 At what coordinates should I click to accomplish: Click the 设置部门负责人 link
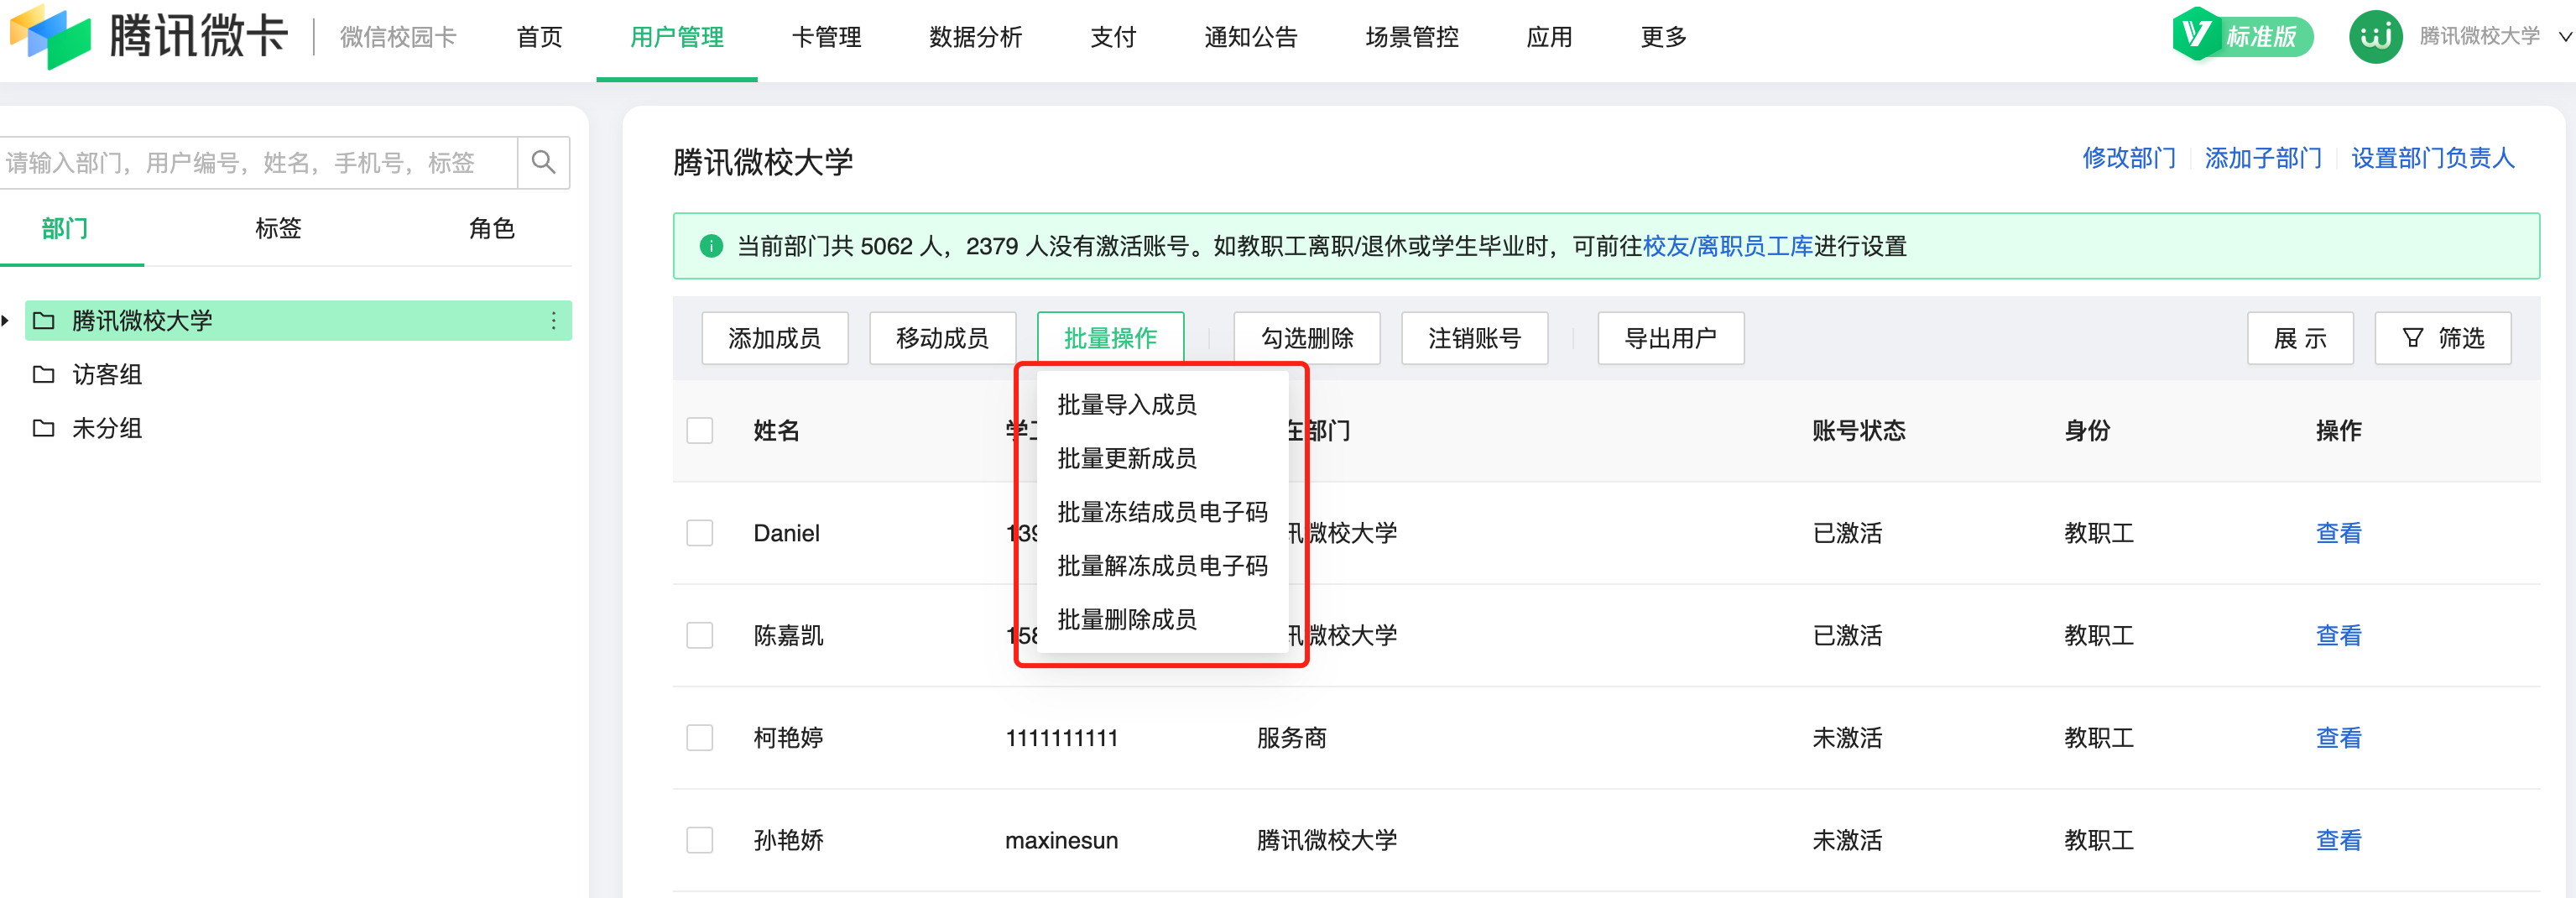(x=2432, y=158)
